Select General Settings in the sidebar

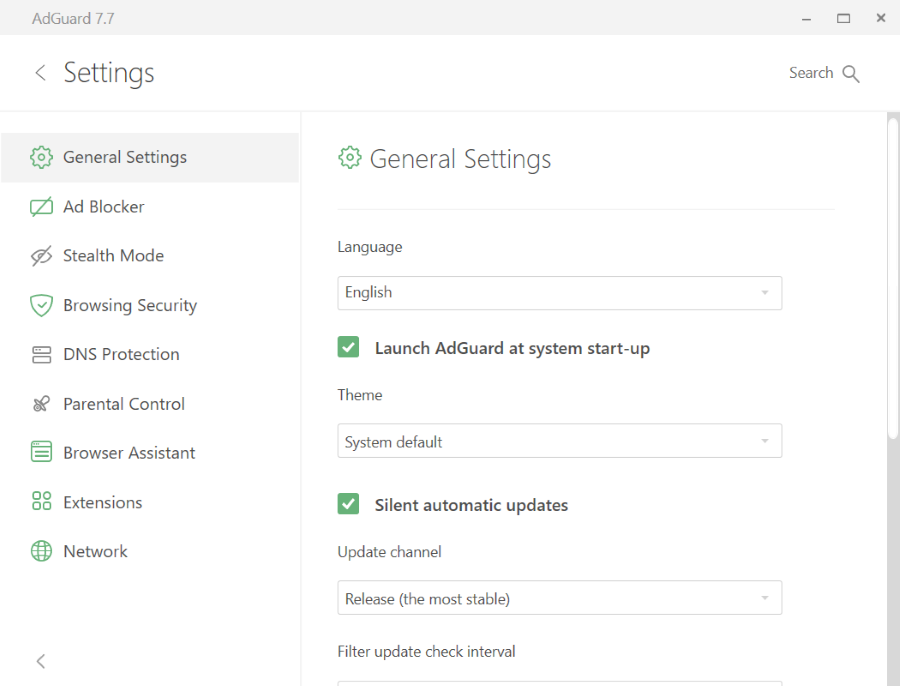[125, 157]
